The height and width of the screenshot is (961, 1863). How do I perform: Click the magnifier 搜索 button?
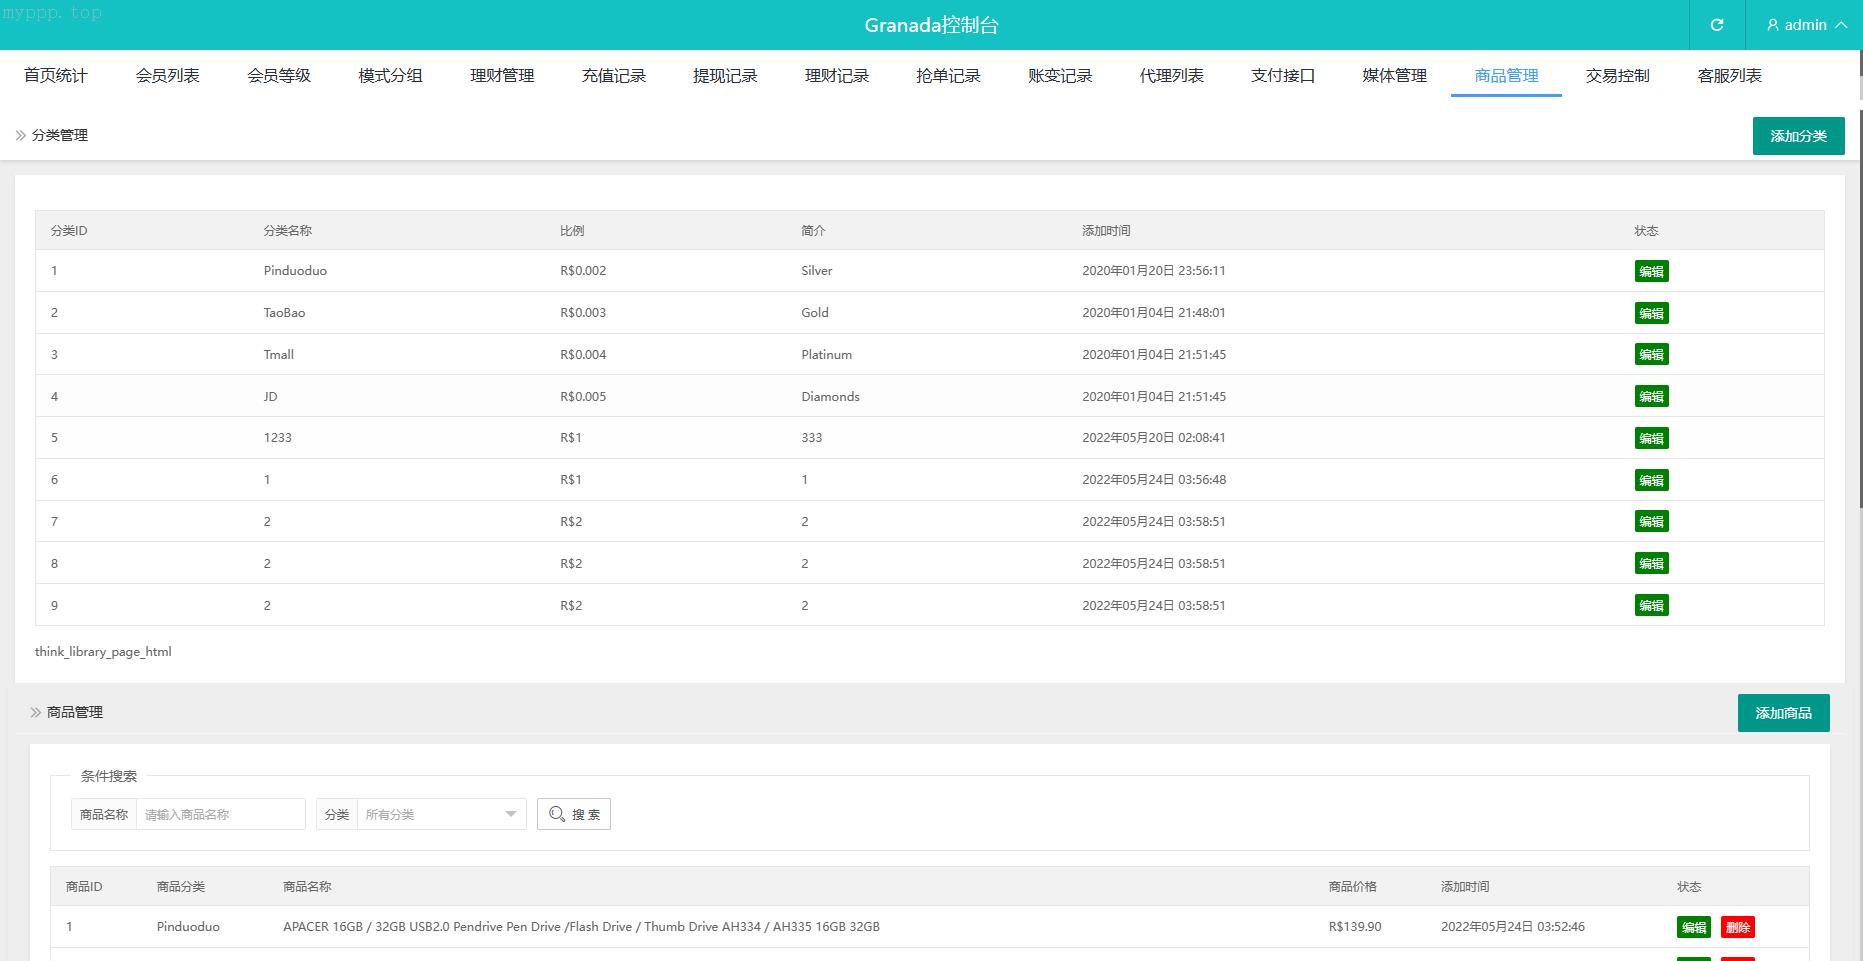574,814
